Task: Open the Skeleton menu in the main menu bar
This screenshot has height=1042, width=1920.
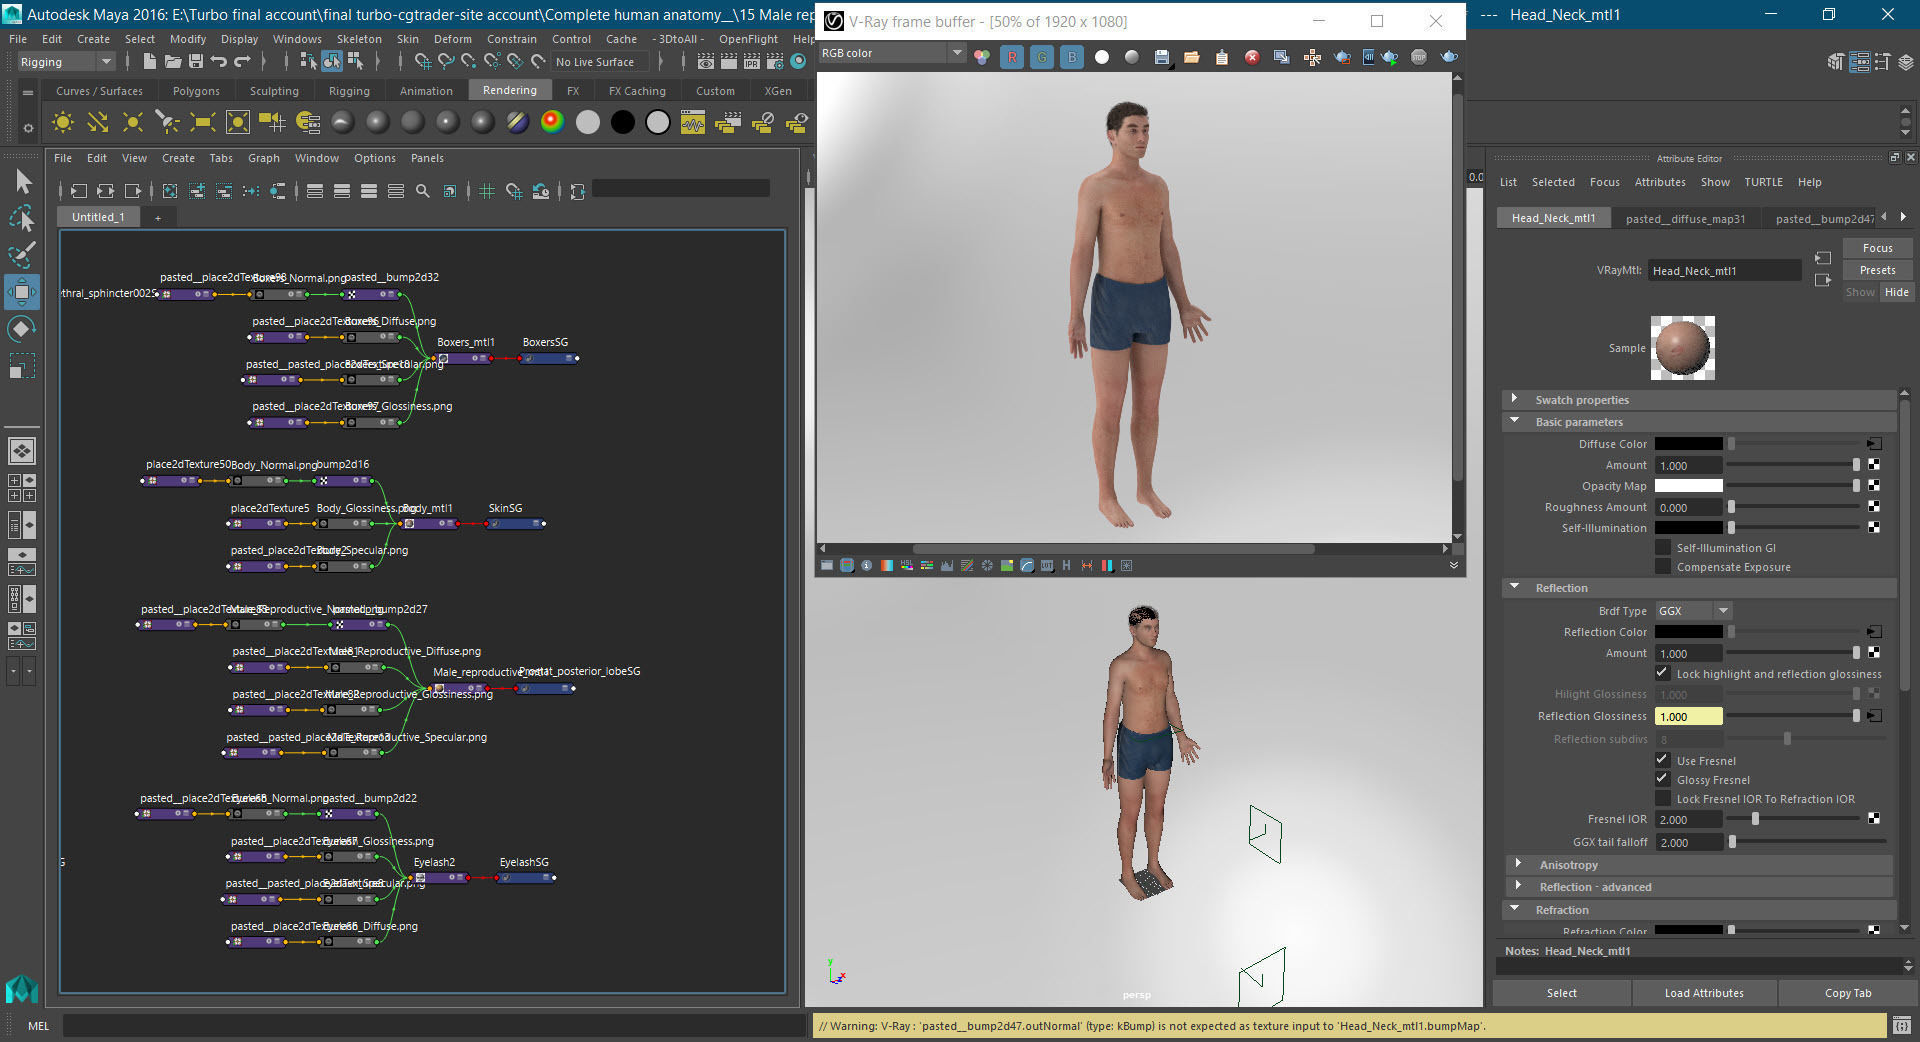Action: pyautogui.click(x=359, y=39)
